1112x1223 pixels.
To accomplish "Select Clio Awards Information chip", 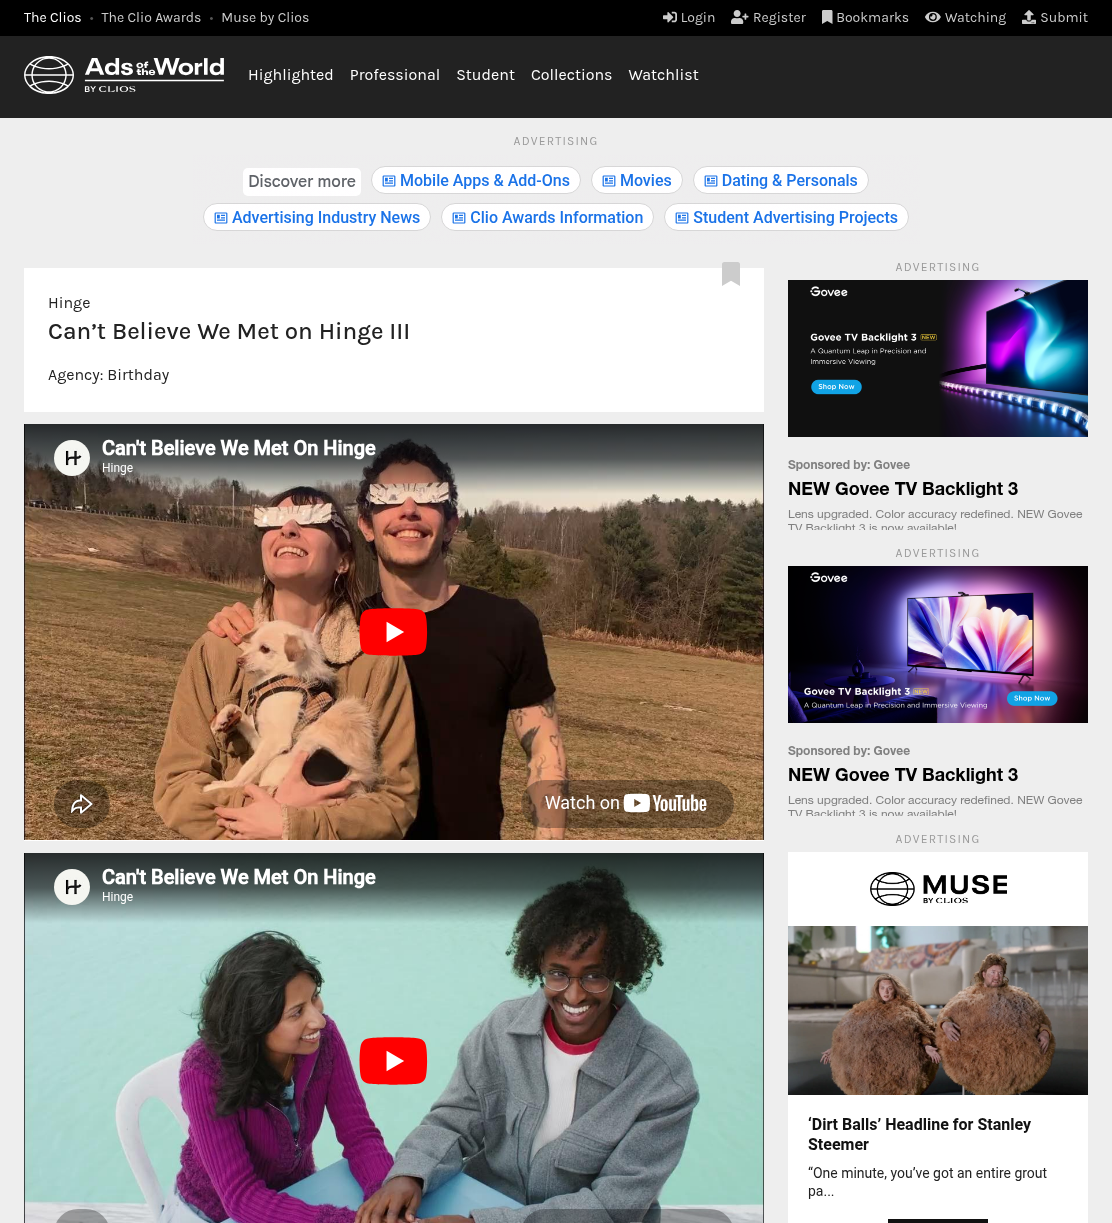I will (x=547, y=217).
